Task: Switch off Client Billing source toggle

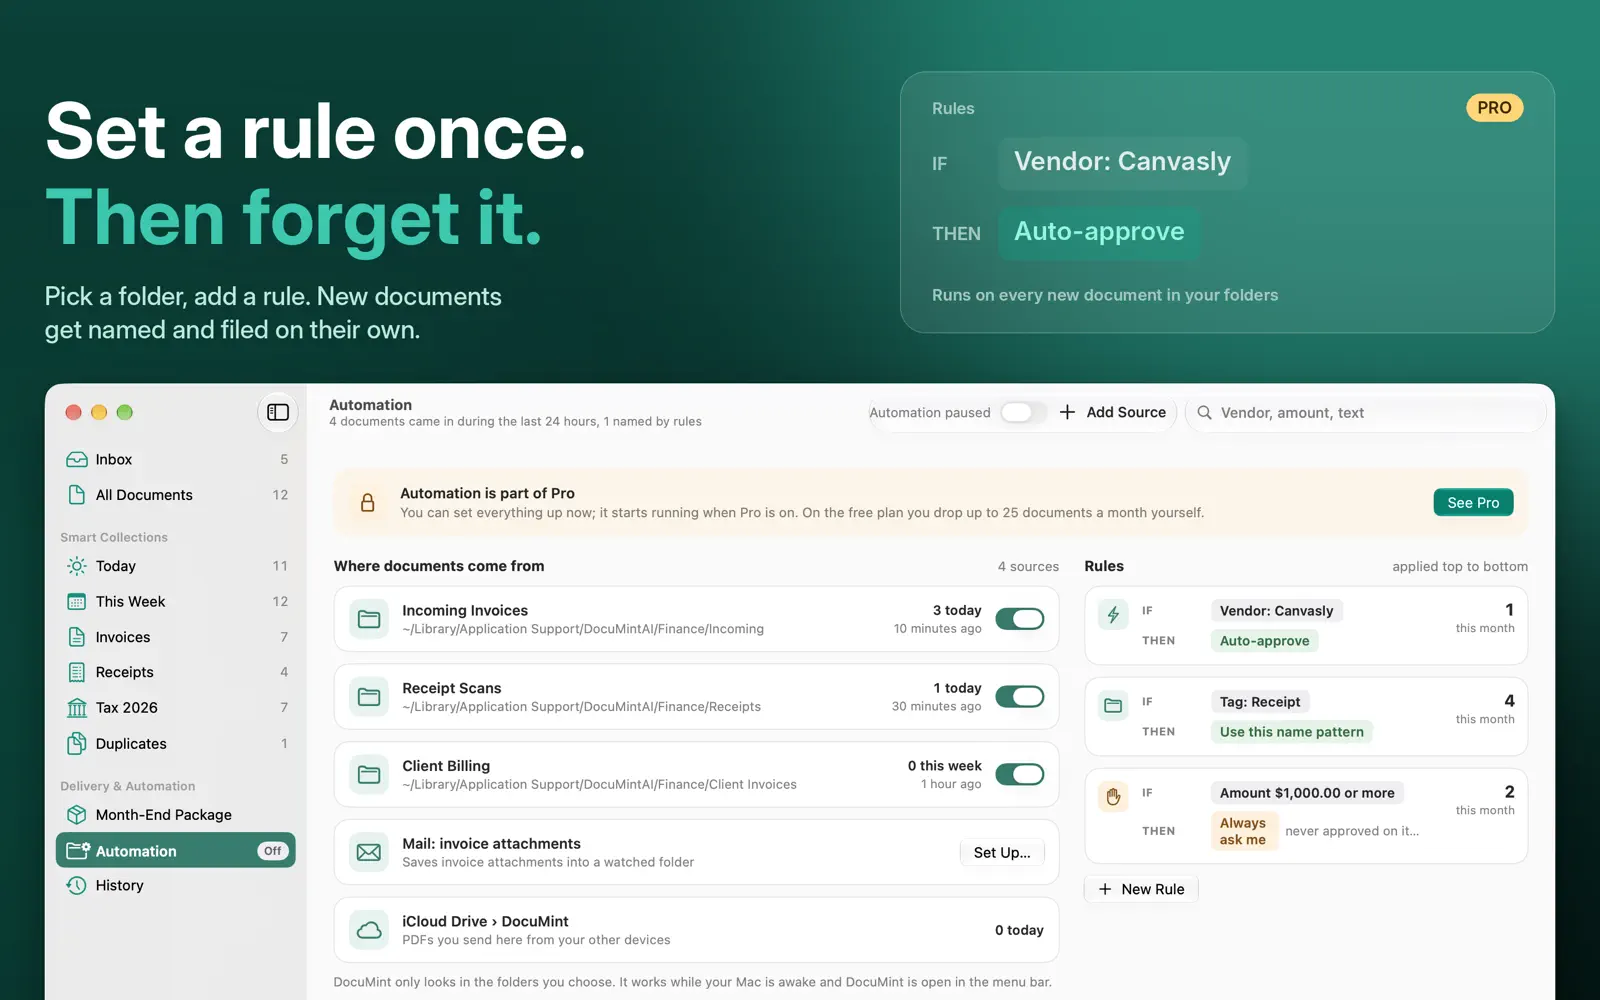Action: click(1020, 775)
